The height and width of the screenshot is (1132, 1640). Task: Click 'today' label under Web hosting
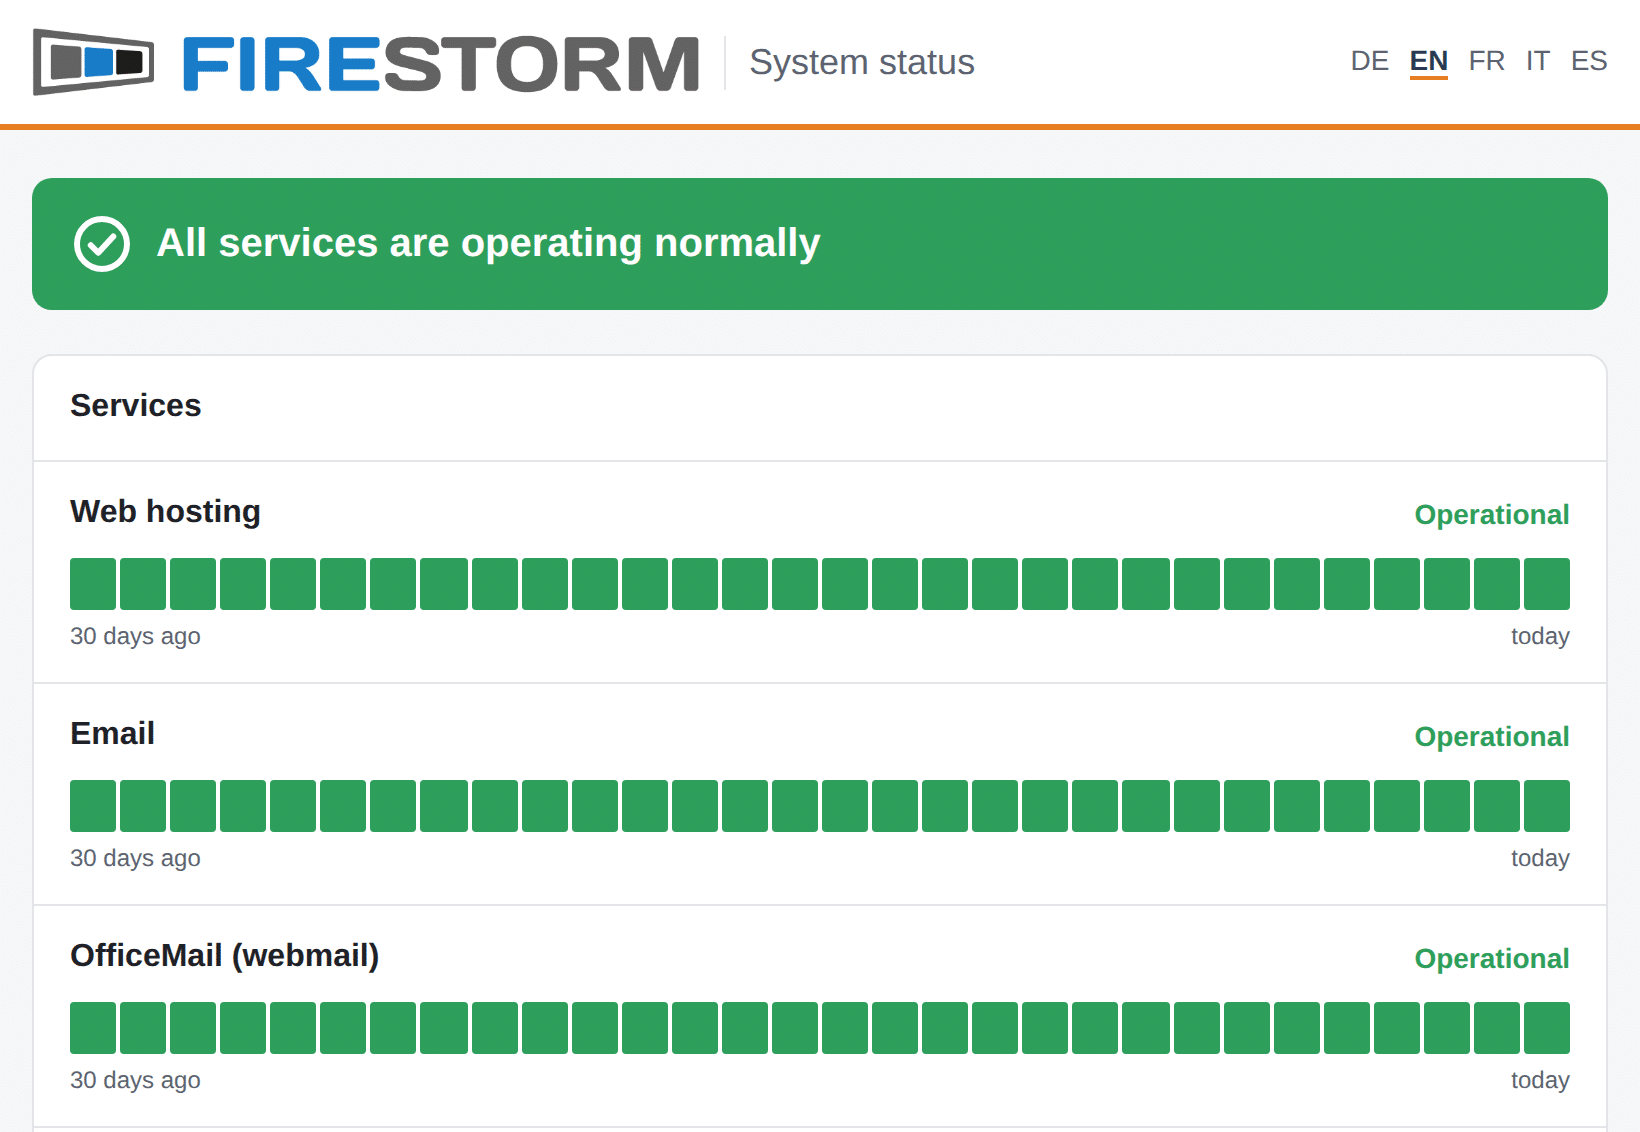point(1540,637)
